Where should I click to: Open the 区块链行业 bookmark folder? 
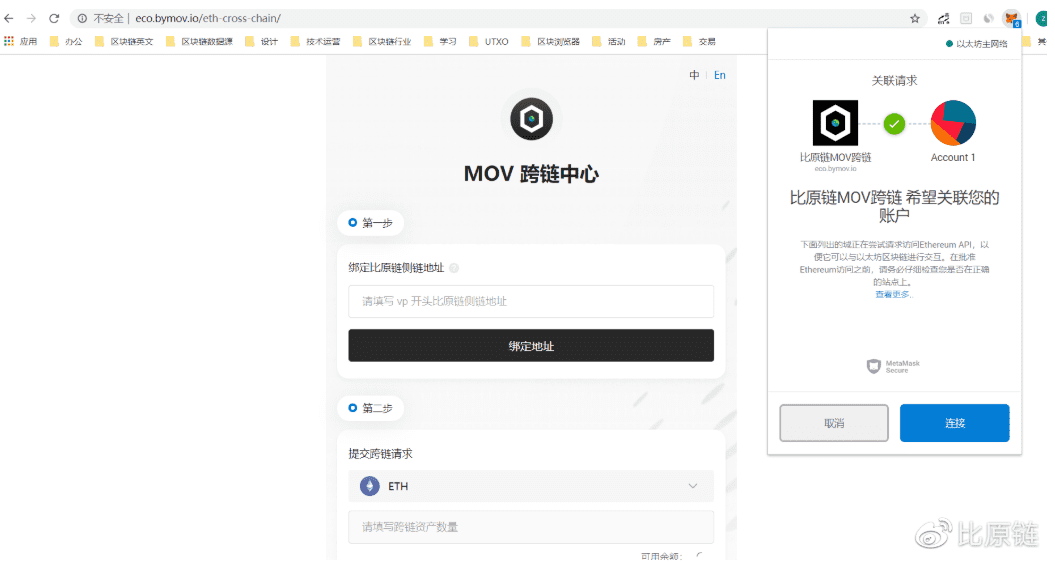pyautogui.click(x=382, y=42)
